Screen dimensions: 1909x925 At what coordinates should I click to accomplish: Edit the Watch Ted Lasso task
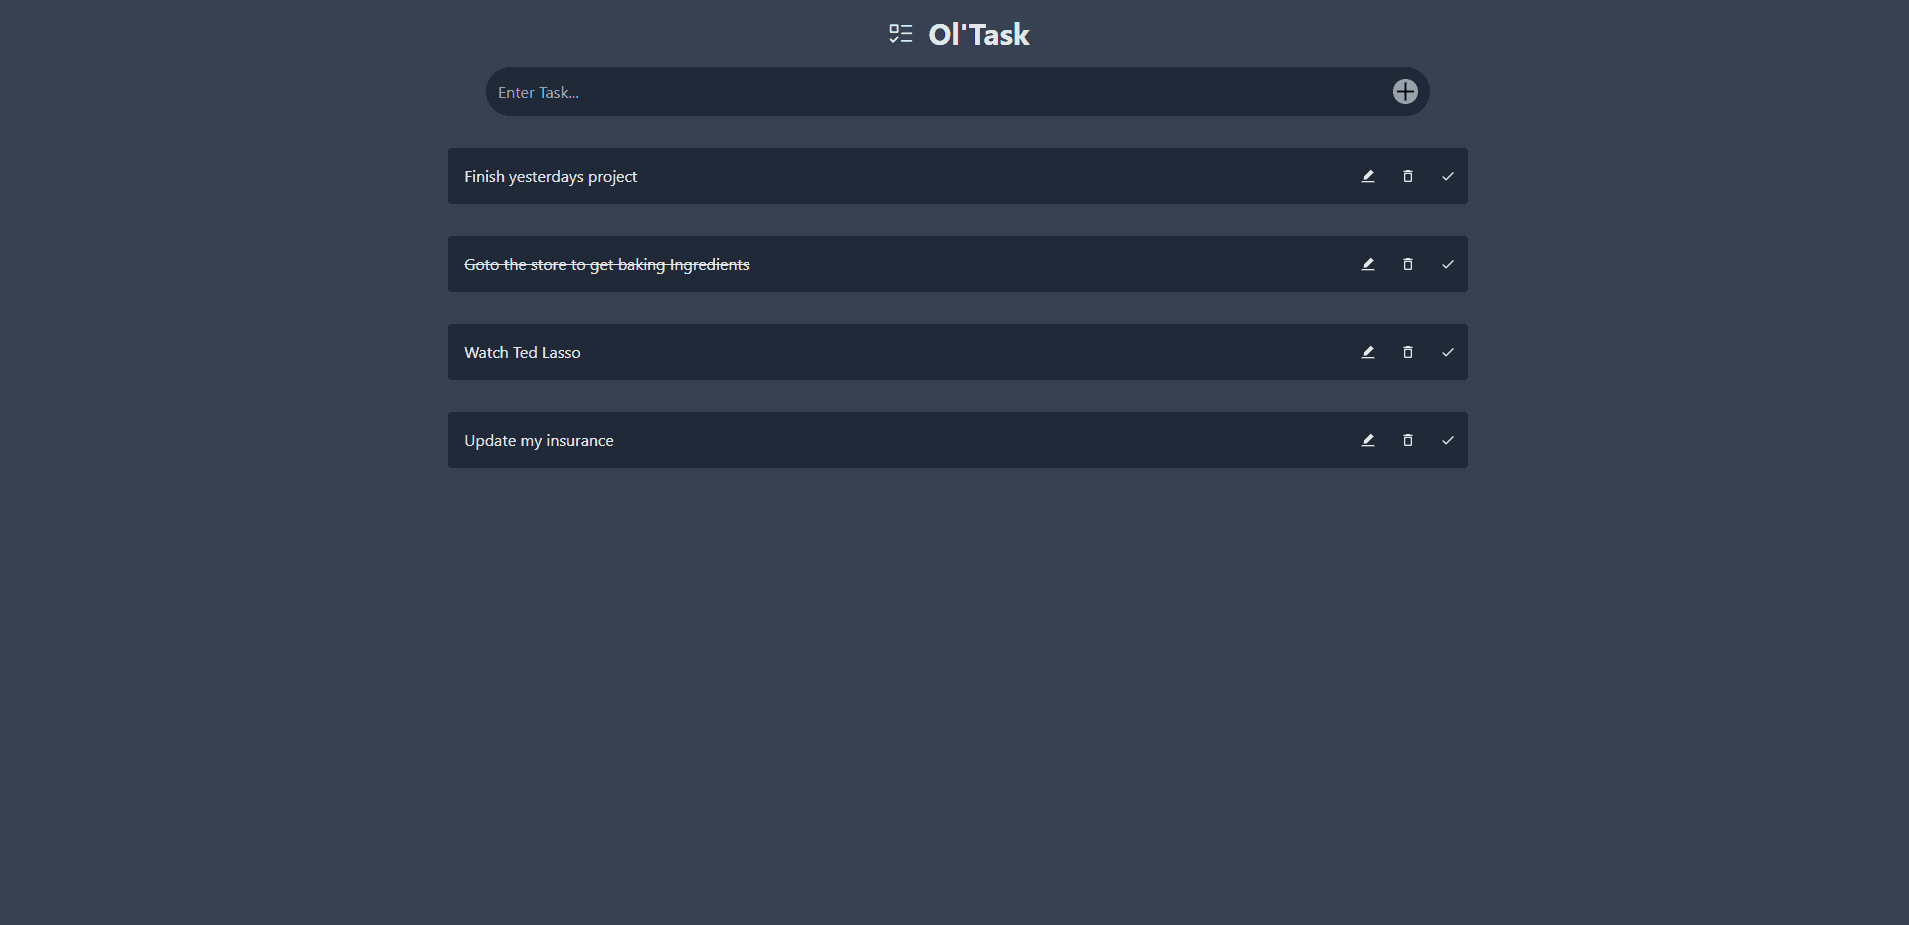click(1368, 352)
